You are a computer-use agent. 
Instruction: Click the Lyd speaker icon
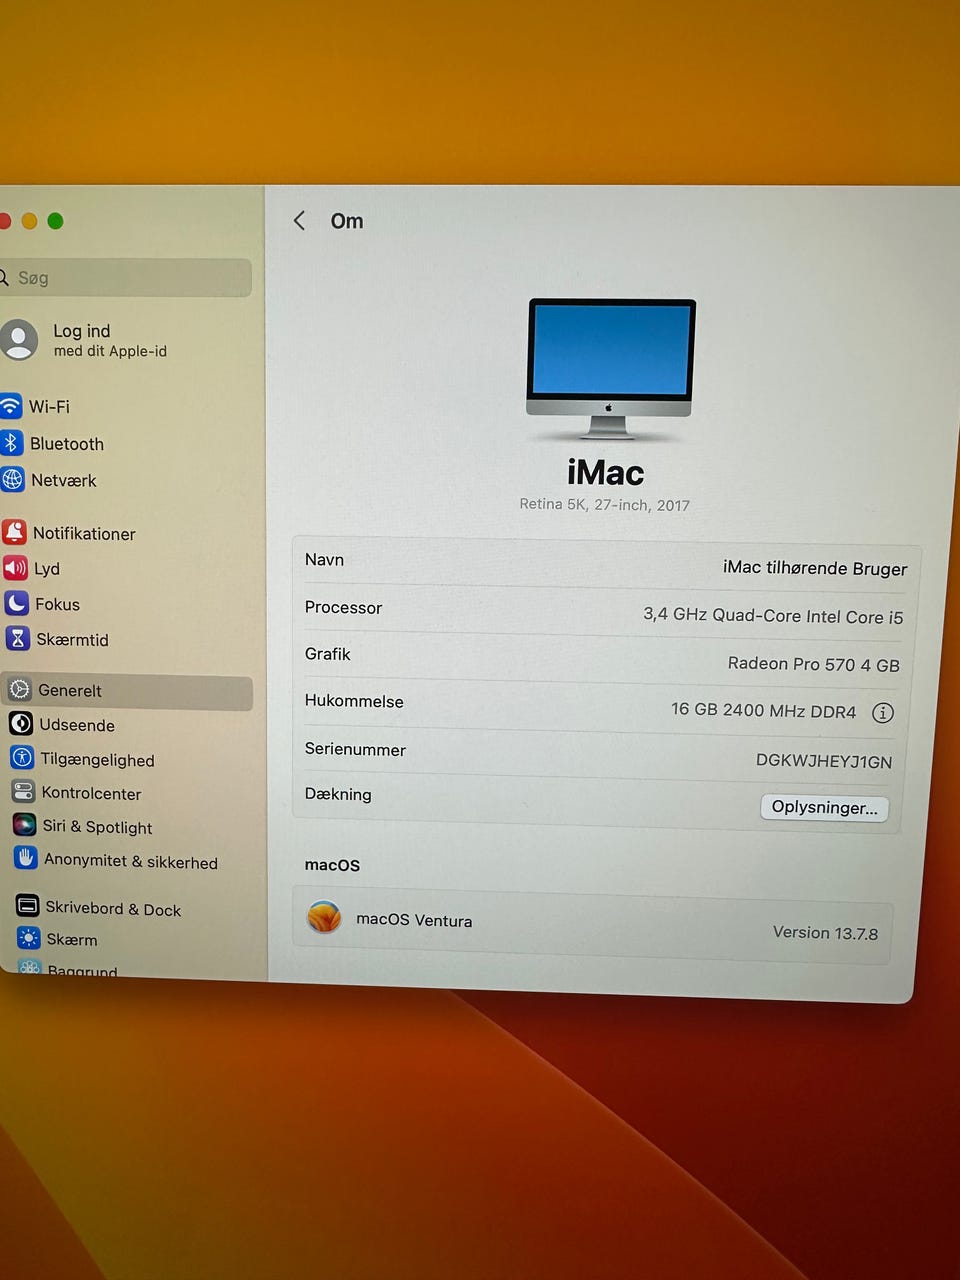[x=15, y=568]
